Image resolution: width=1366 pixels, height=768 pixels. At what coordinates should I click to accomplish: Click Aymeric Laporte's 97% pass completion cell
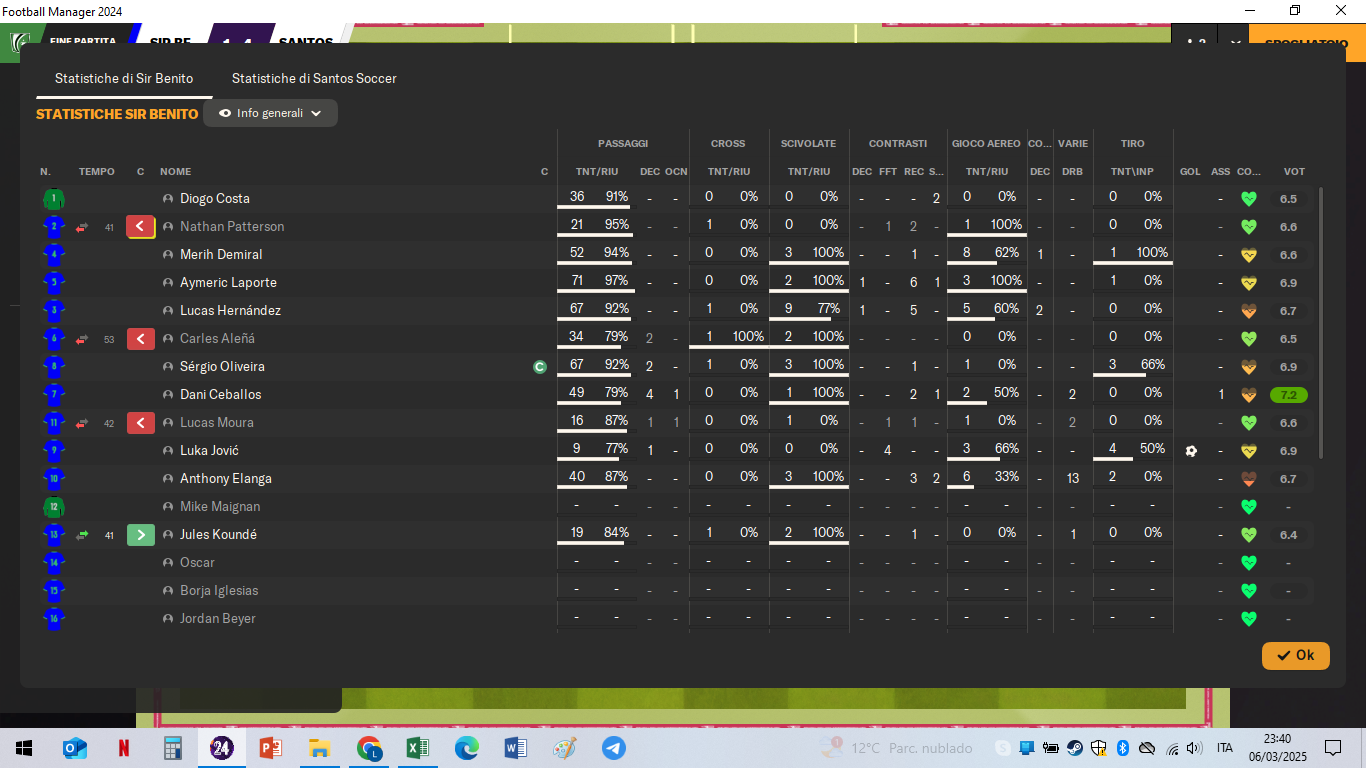click(x=616, y=281)
